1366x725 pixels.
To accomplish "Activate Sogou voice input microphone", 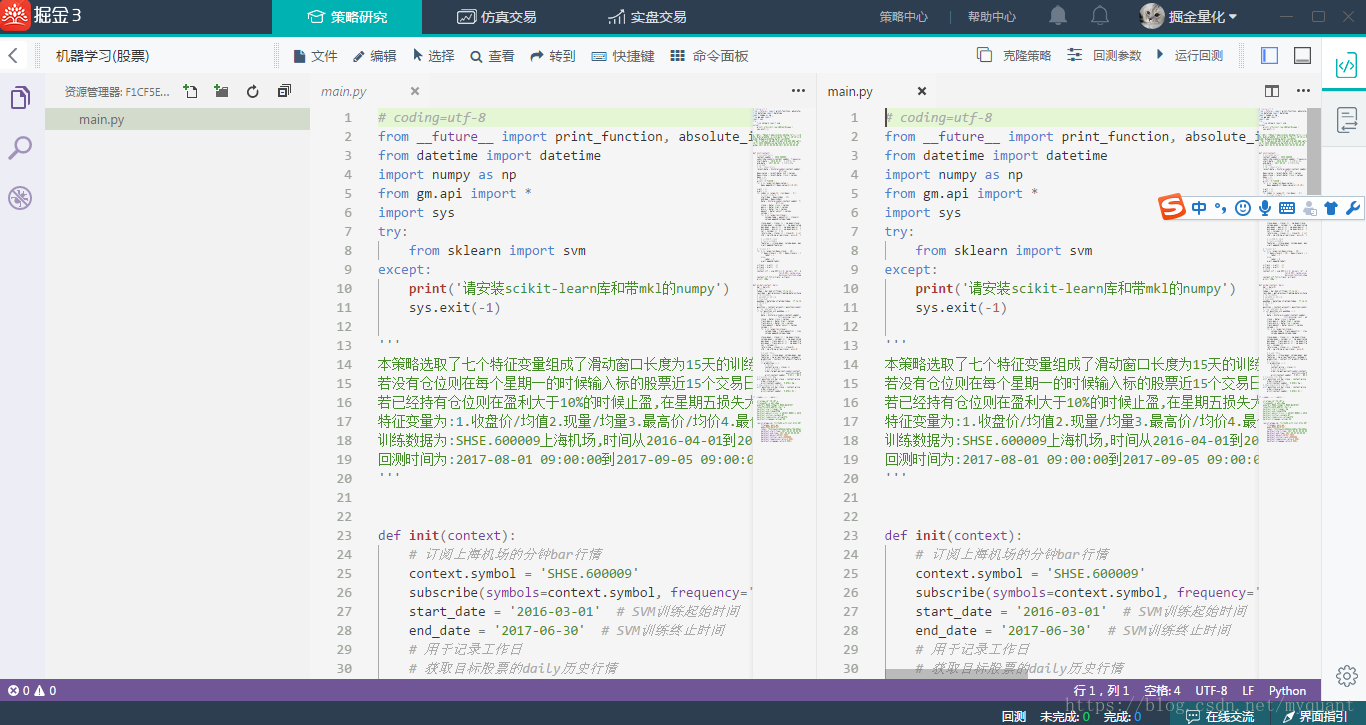I will (x=1265, y=208).
